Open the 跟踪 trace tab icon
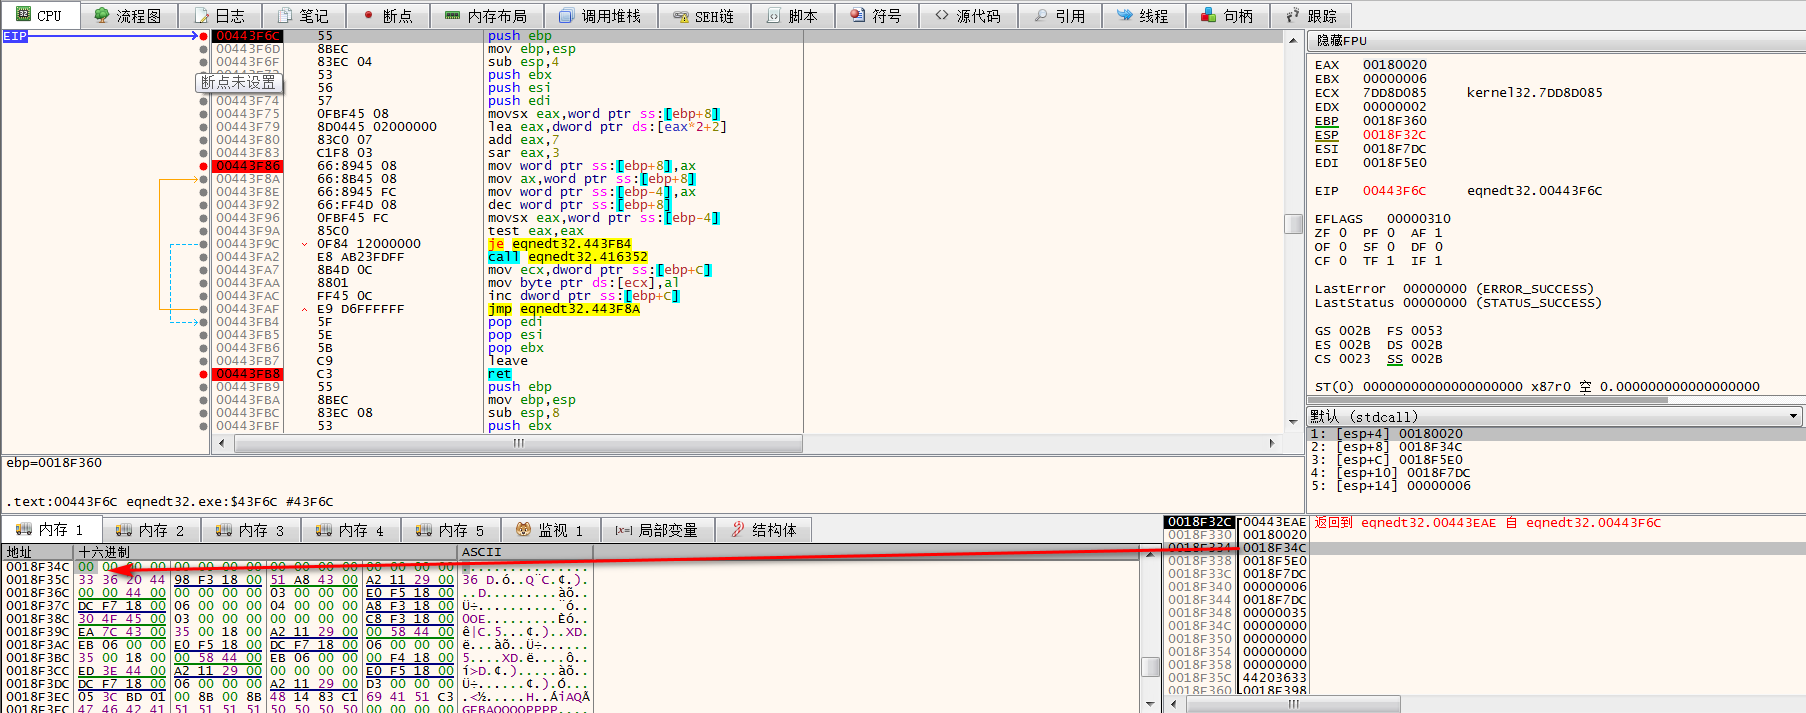Screen dimensions: 1806x713 [1293, 15]
